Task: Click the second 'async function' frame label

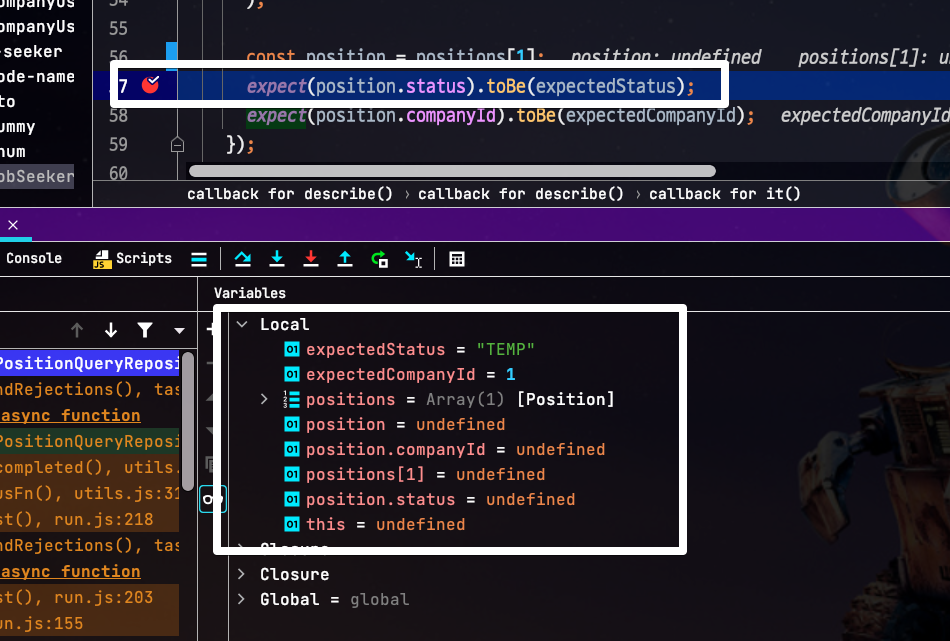Action: tap(71, 571)
